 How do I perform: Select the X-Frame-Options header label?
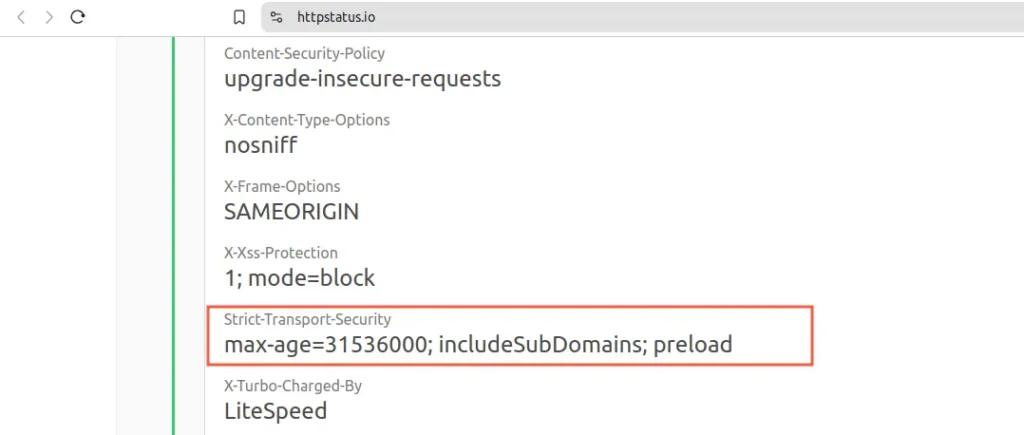click(282, 187)
